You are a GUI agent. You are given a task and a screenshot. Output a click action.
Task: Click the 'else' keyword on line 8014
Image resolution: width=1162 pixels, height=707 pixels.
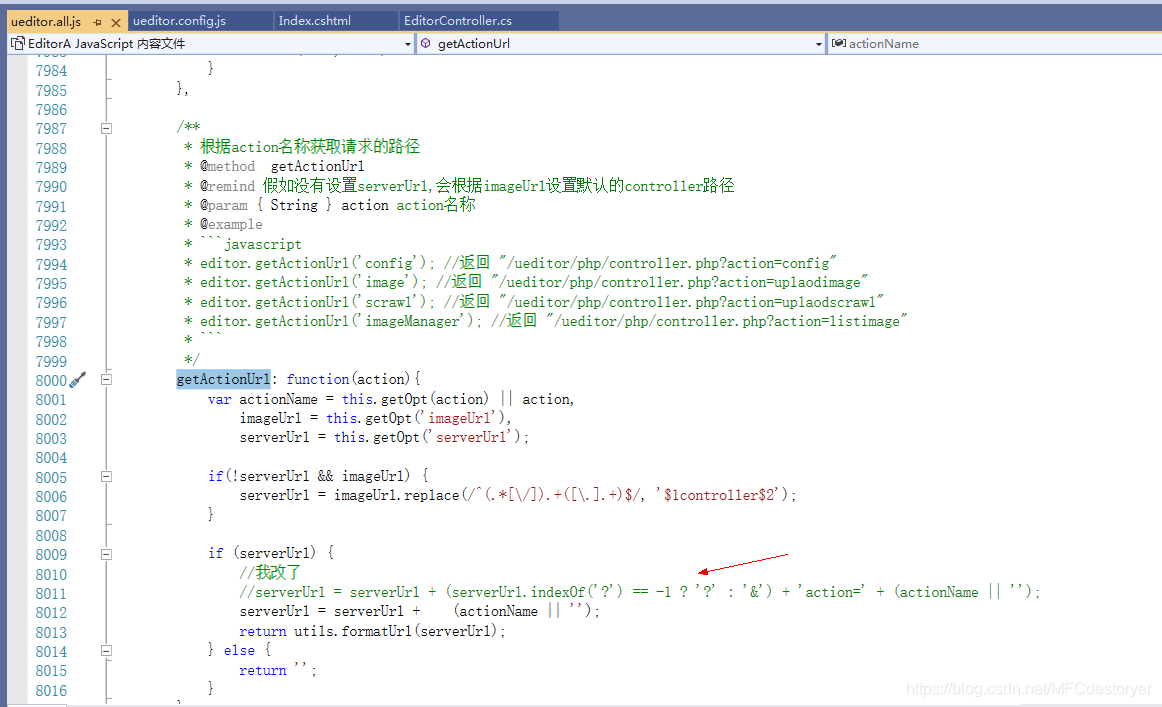coord(239,650)
